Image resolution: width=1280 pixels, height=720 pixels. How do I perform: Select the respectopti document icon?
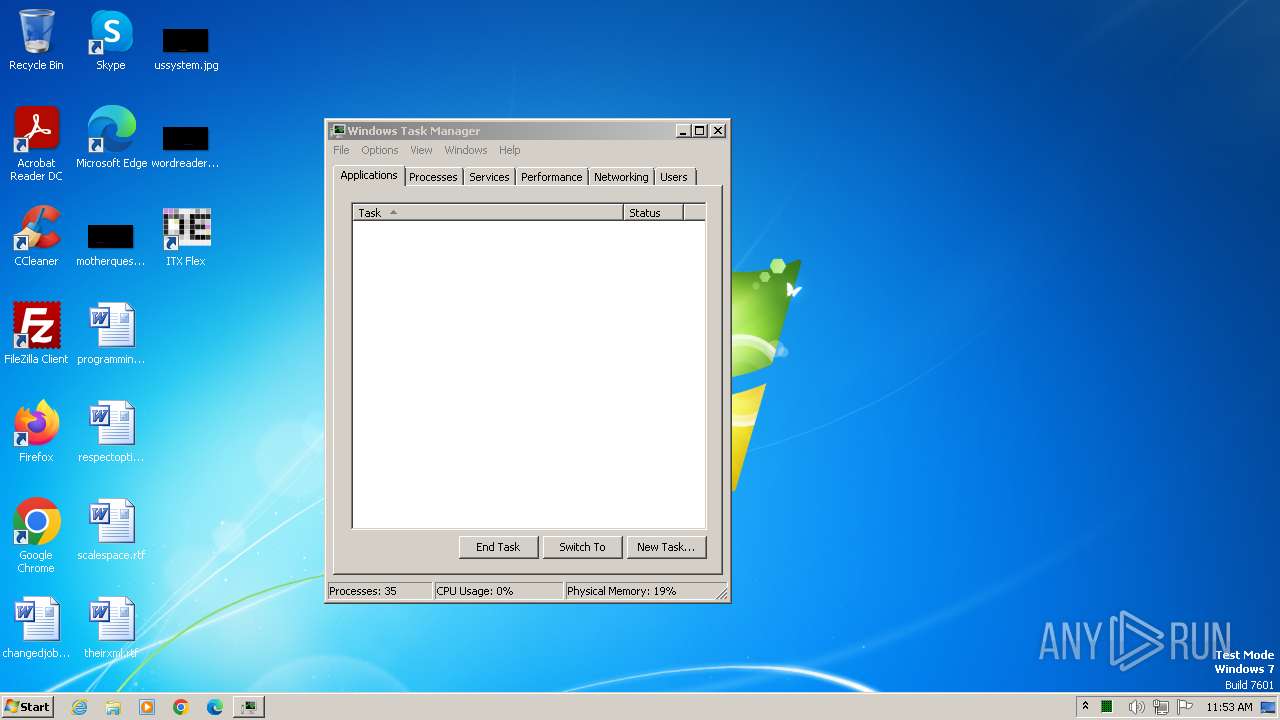click(x=111, y=432)
